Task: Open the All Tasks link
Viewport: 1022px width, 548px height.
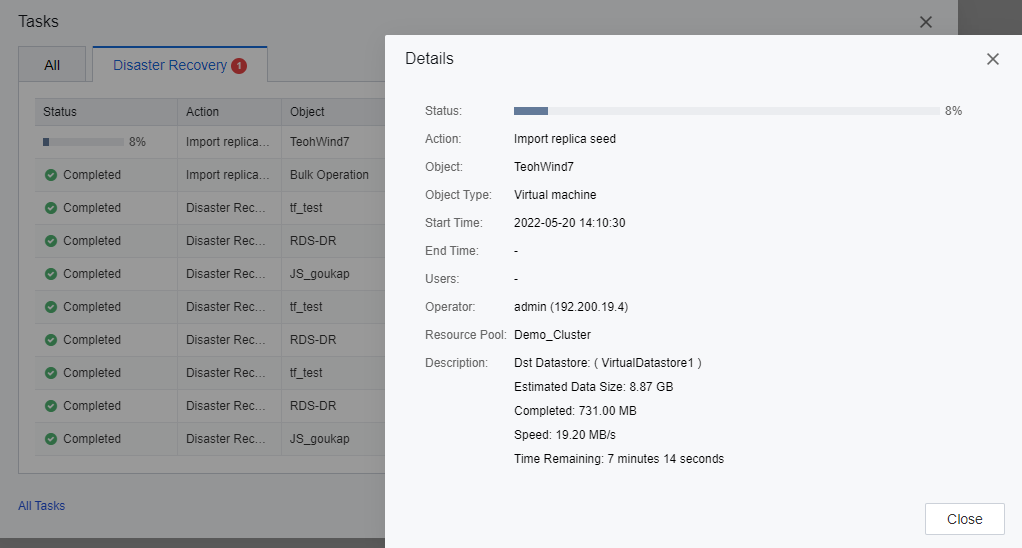Action: click(41, 506)
